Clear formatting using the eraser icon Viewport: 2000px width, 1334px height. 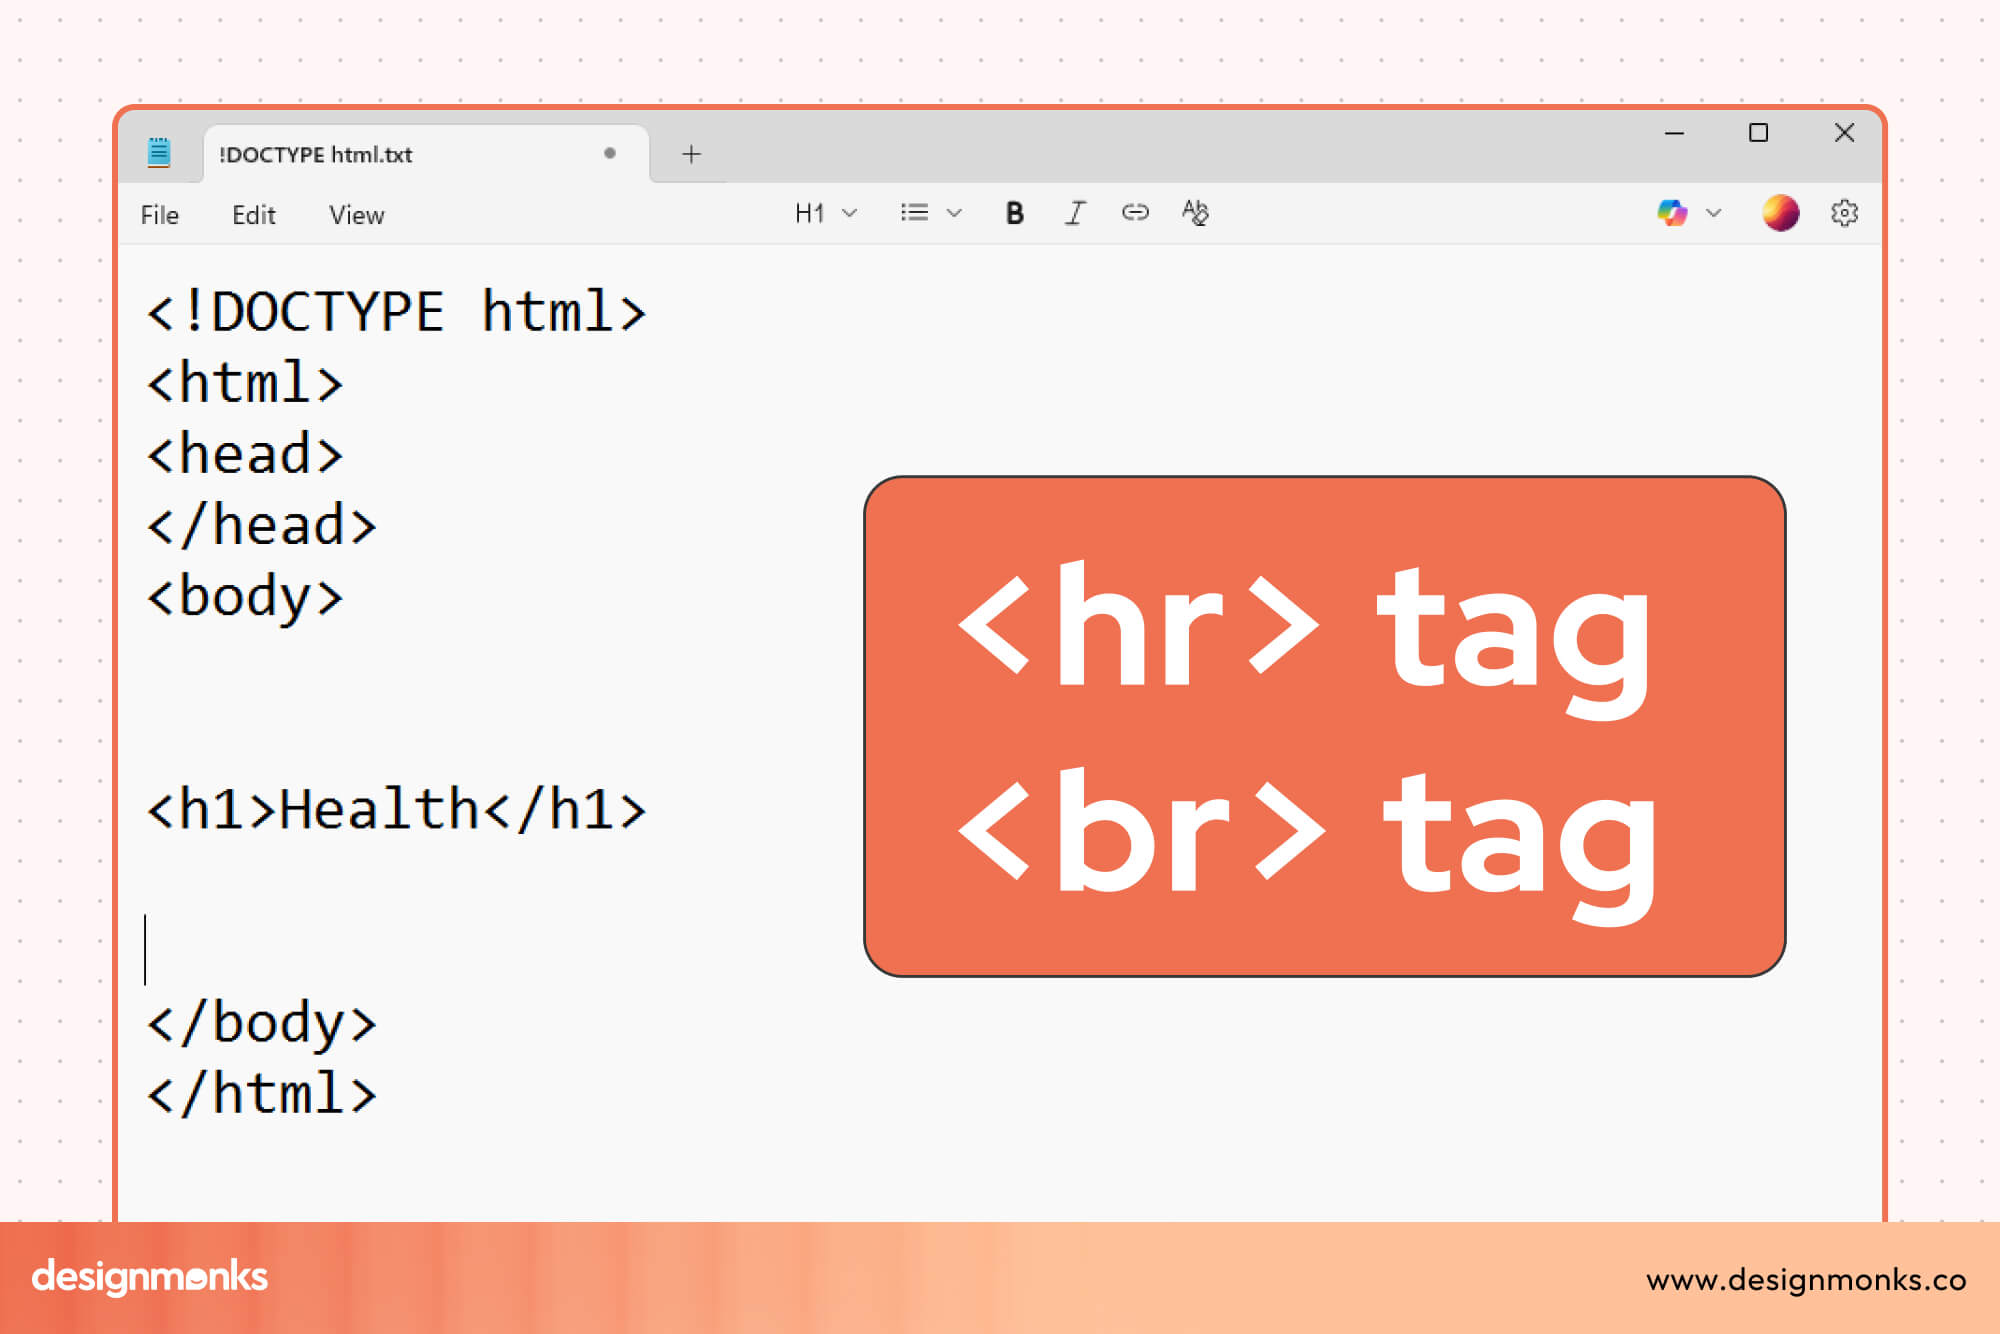click(1195, 212)
